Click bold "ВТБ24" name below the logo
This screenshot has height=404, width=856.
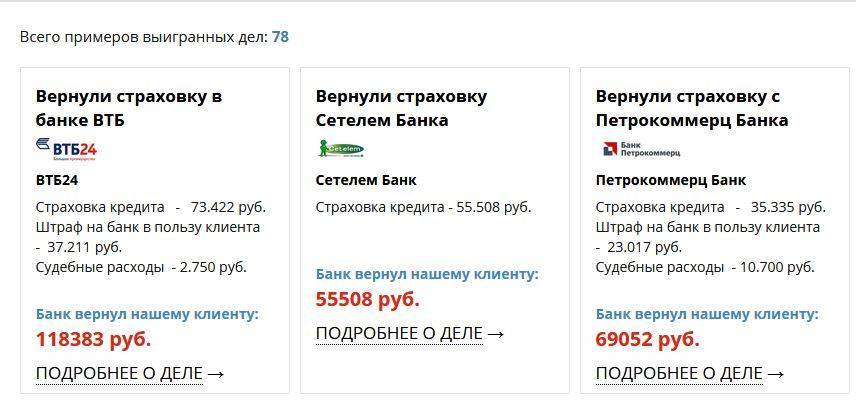coord(57,180)
